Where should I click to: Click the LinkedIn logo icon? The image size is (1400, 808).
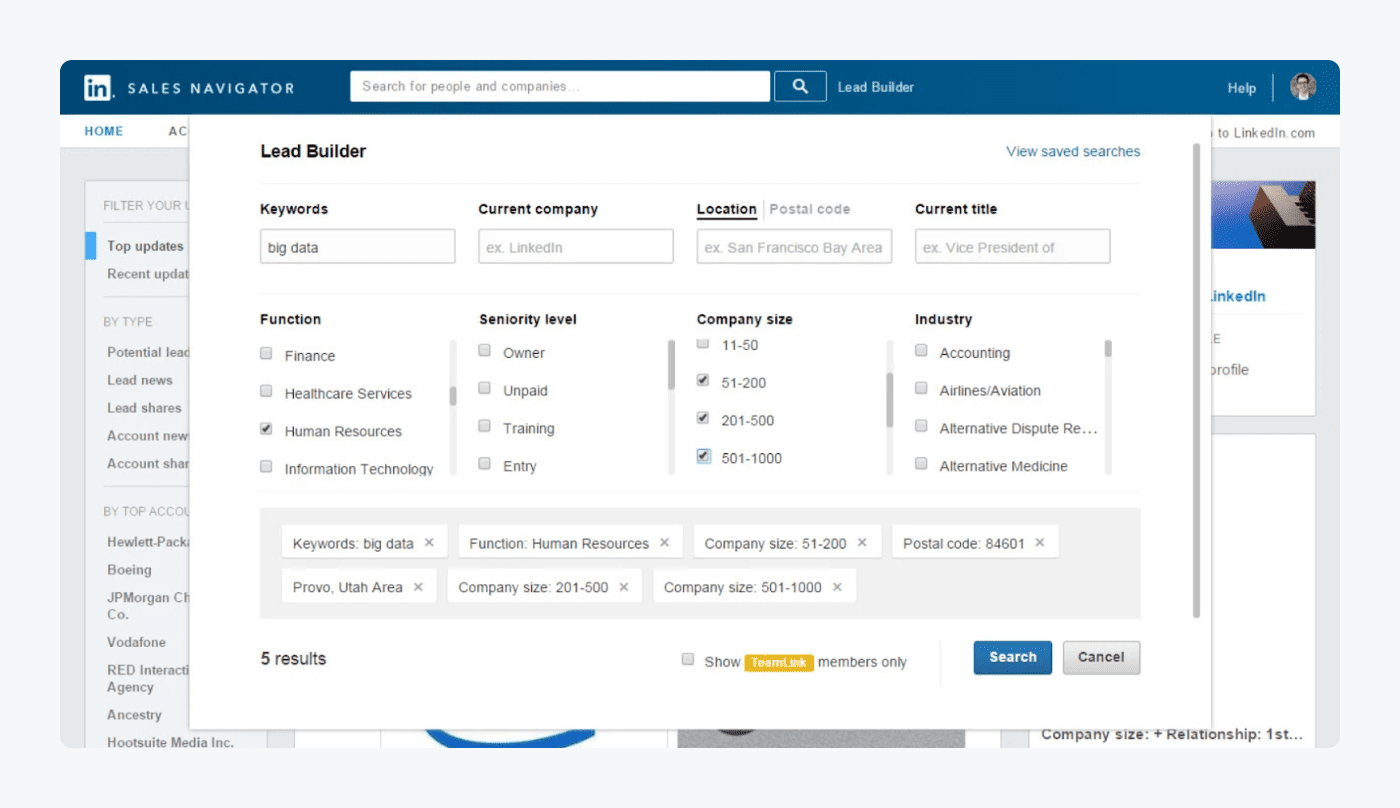[x=98, y=87]
